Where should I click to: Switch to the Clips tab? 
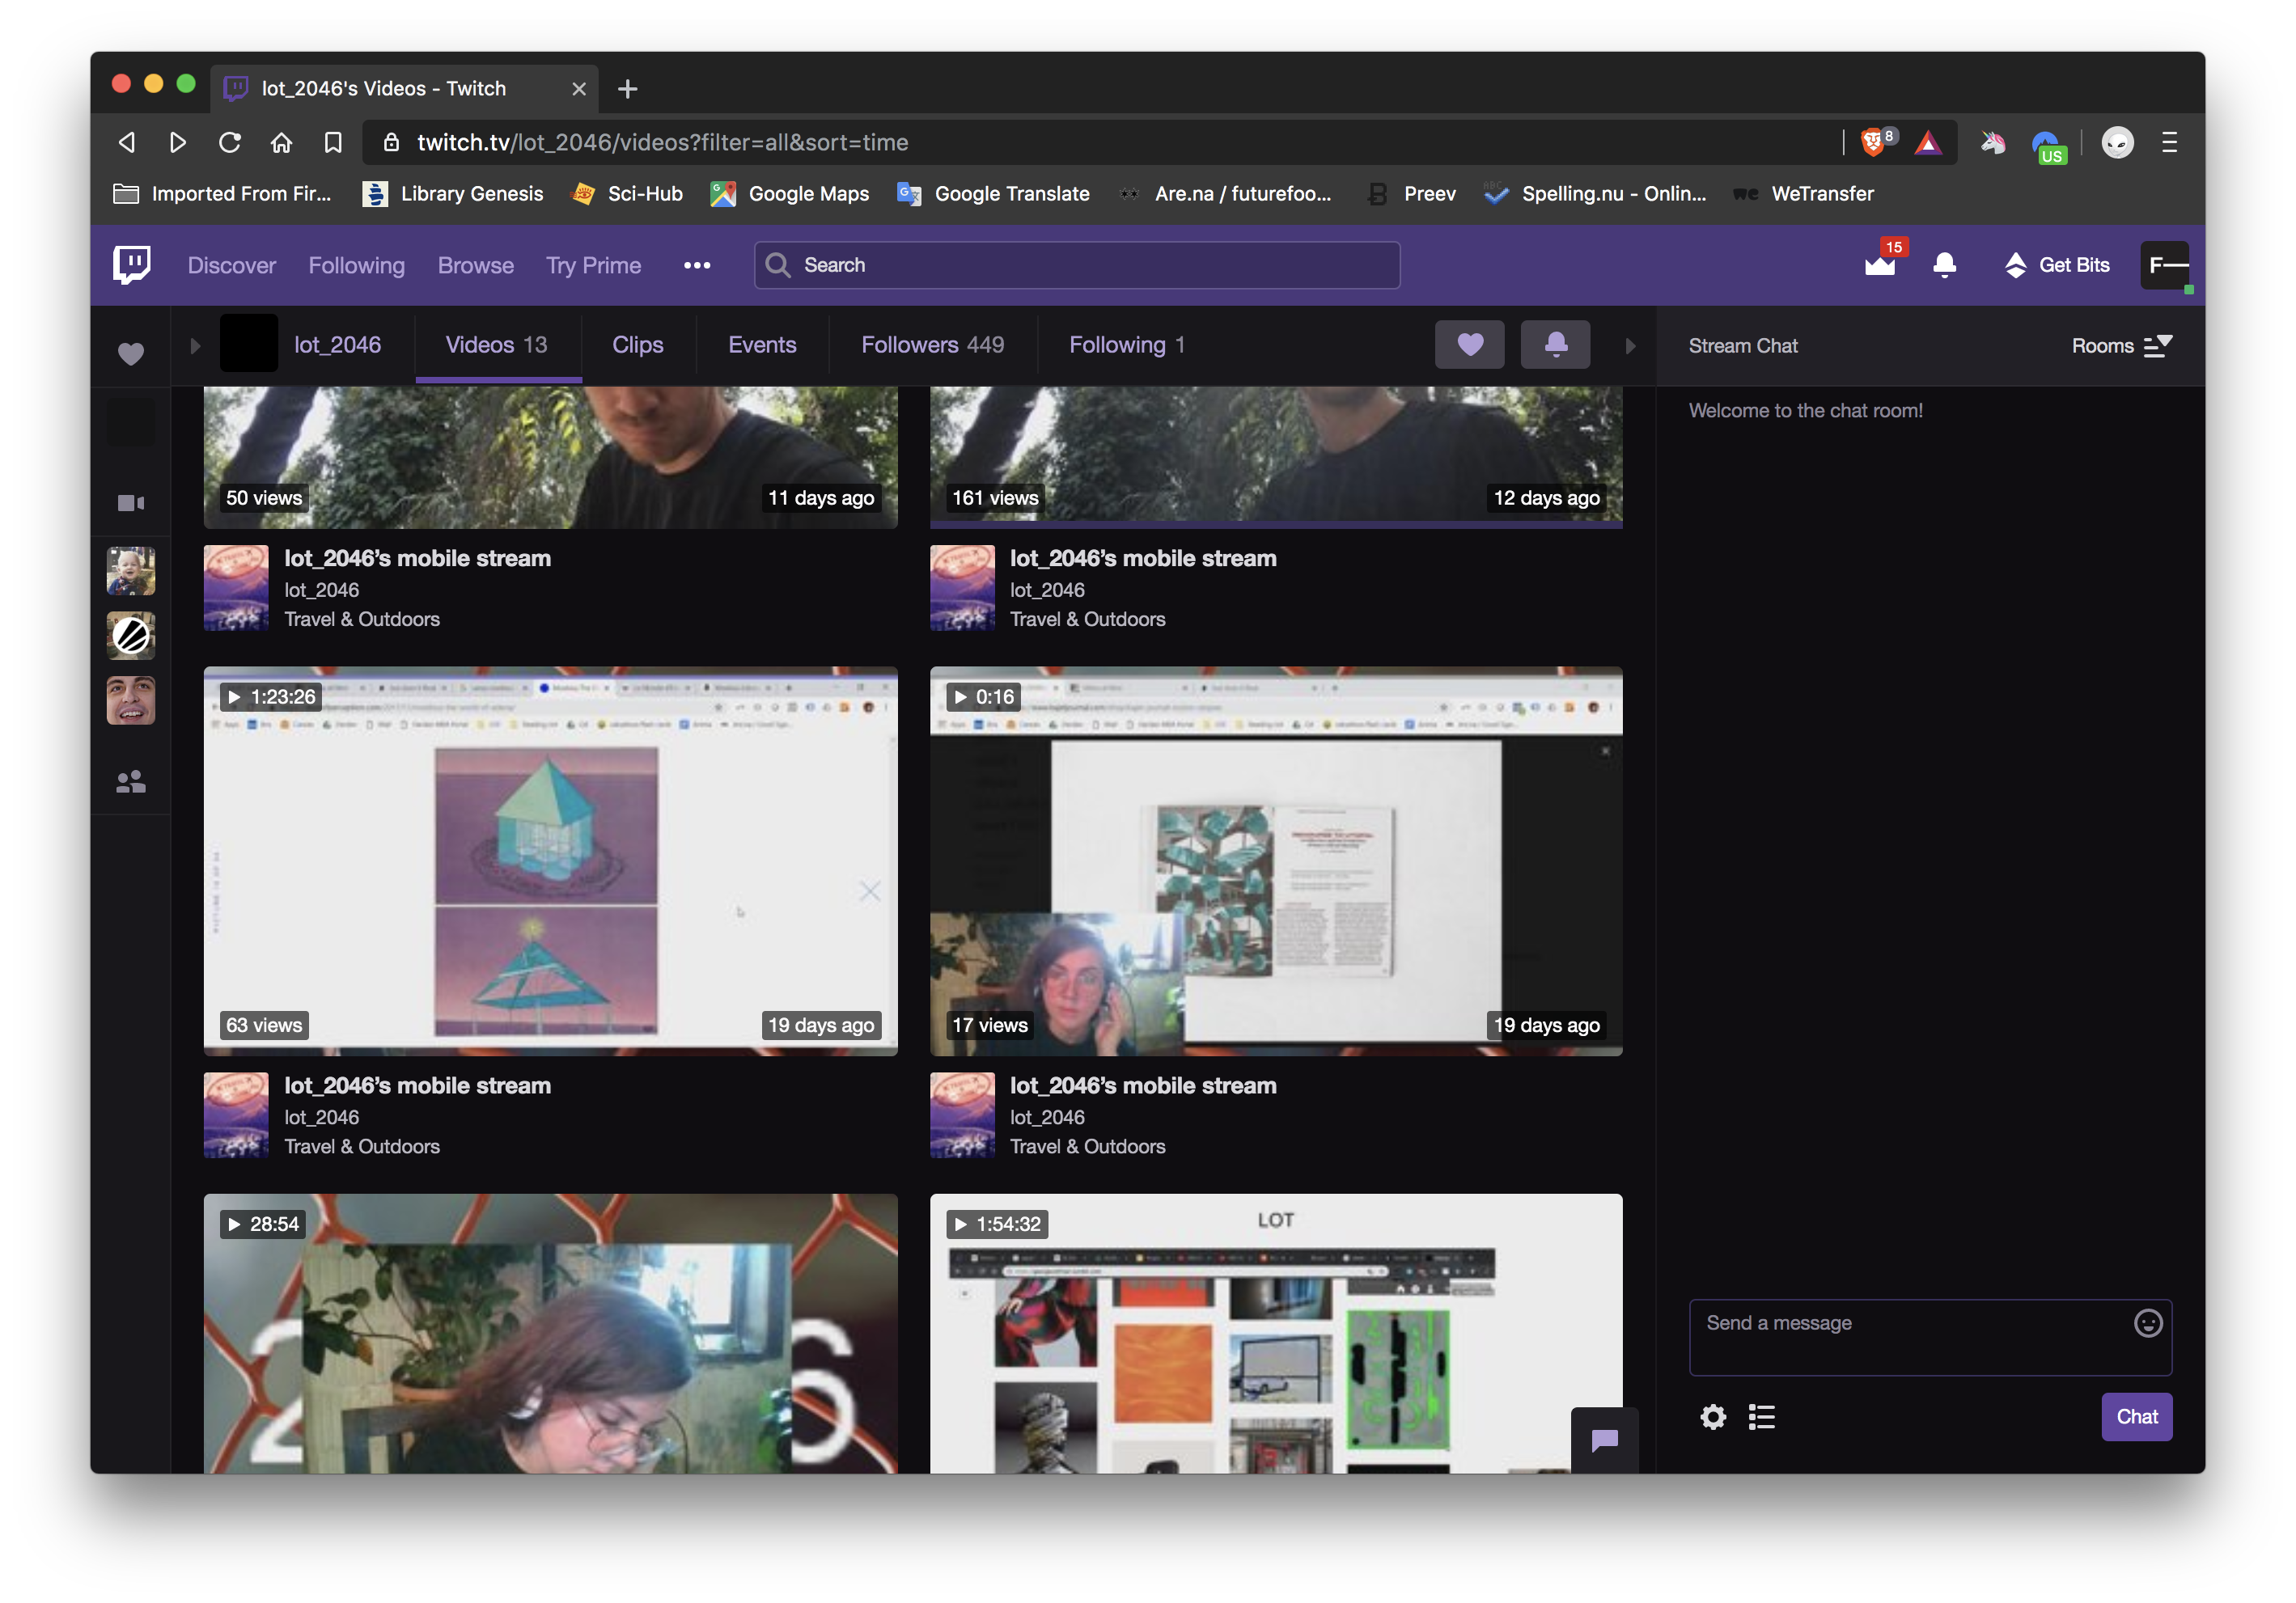click(637, 345)
